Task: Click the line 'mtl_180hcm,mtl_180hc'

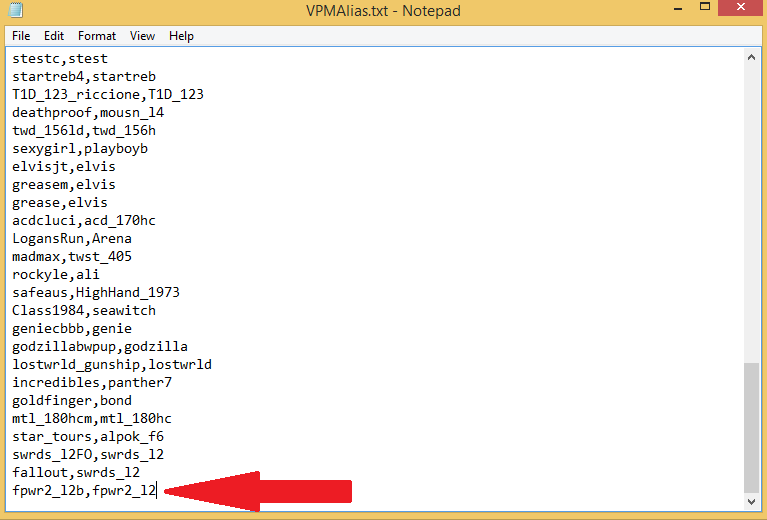Action: coord(92,419)
